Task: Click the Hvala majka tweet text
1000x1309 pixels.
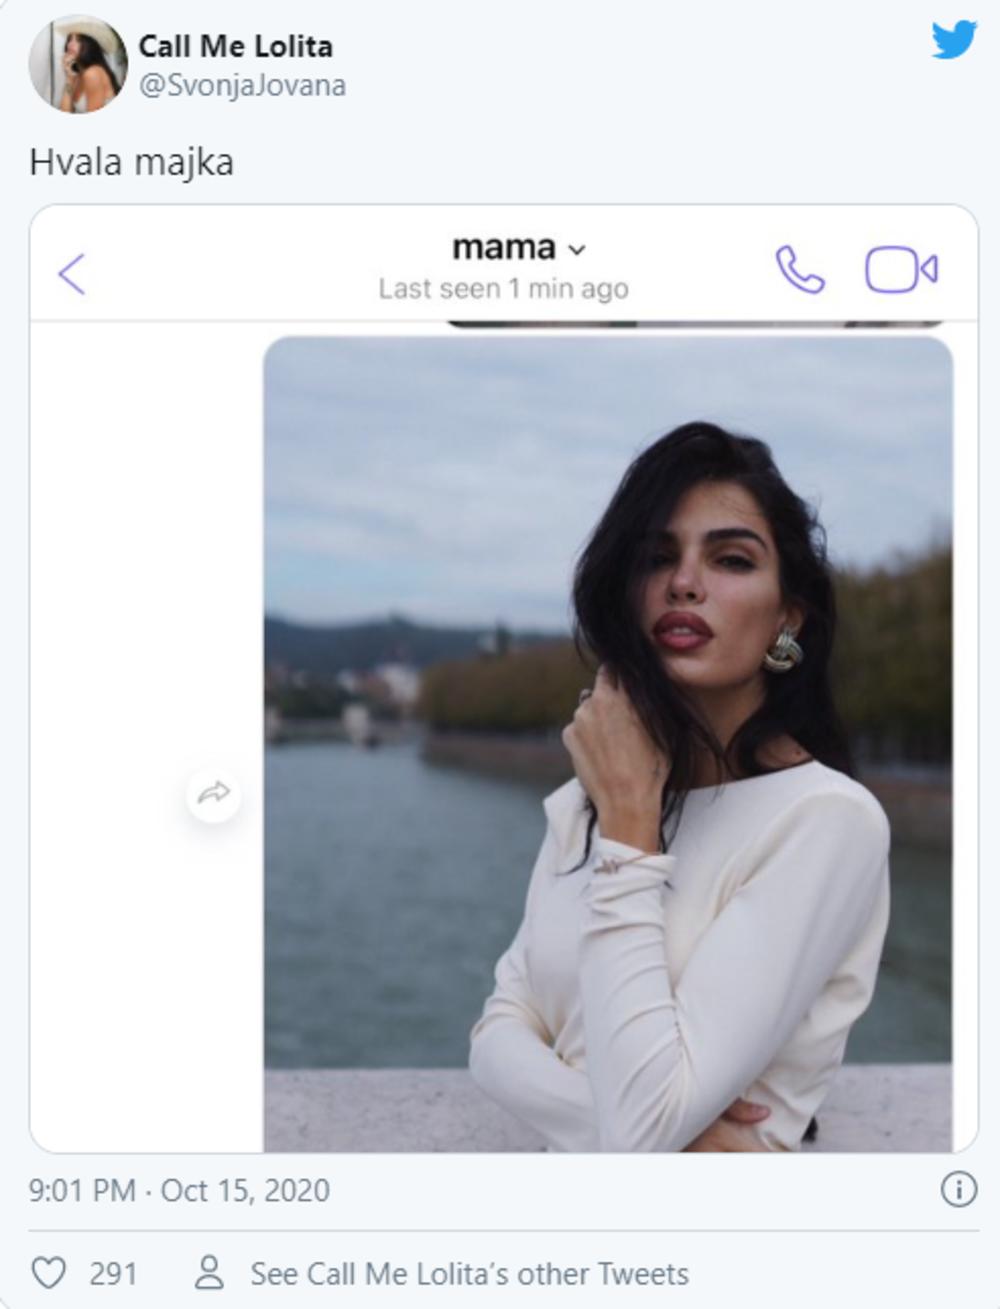Action: (x=131, y=162)
